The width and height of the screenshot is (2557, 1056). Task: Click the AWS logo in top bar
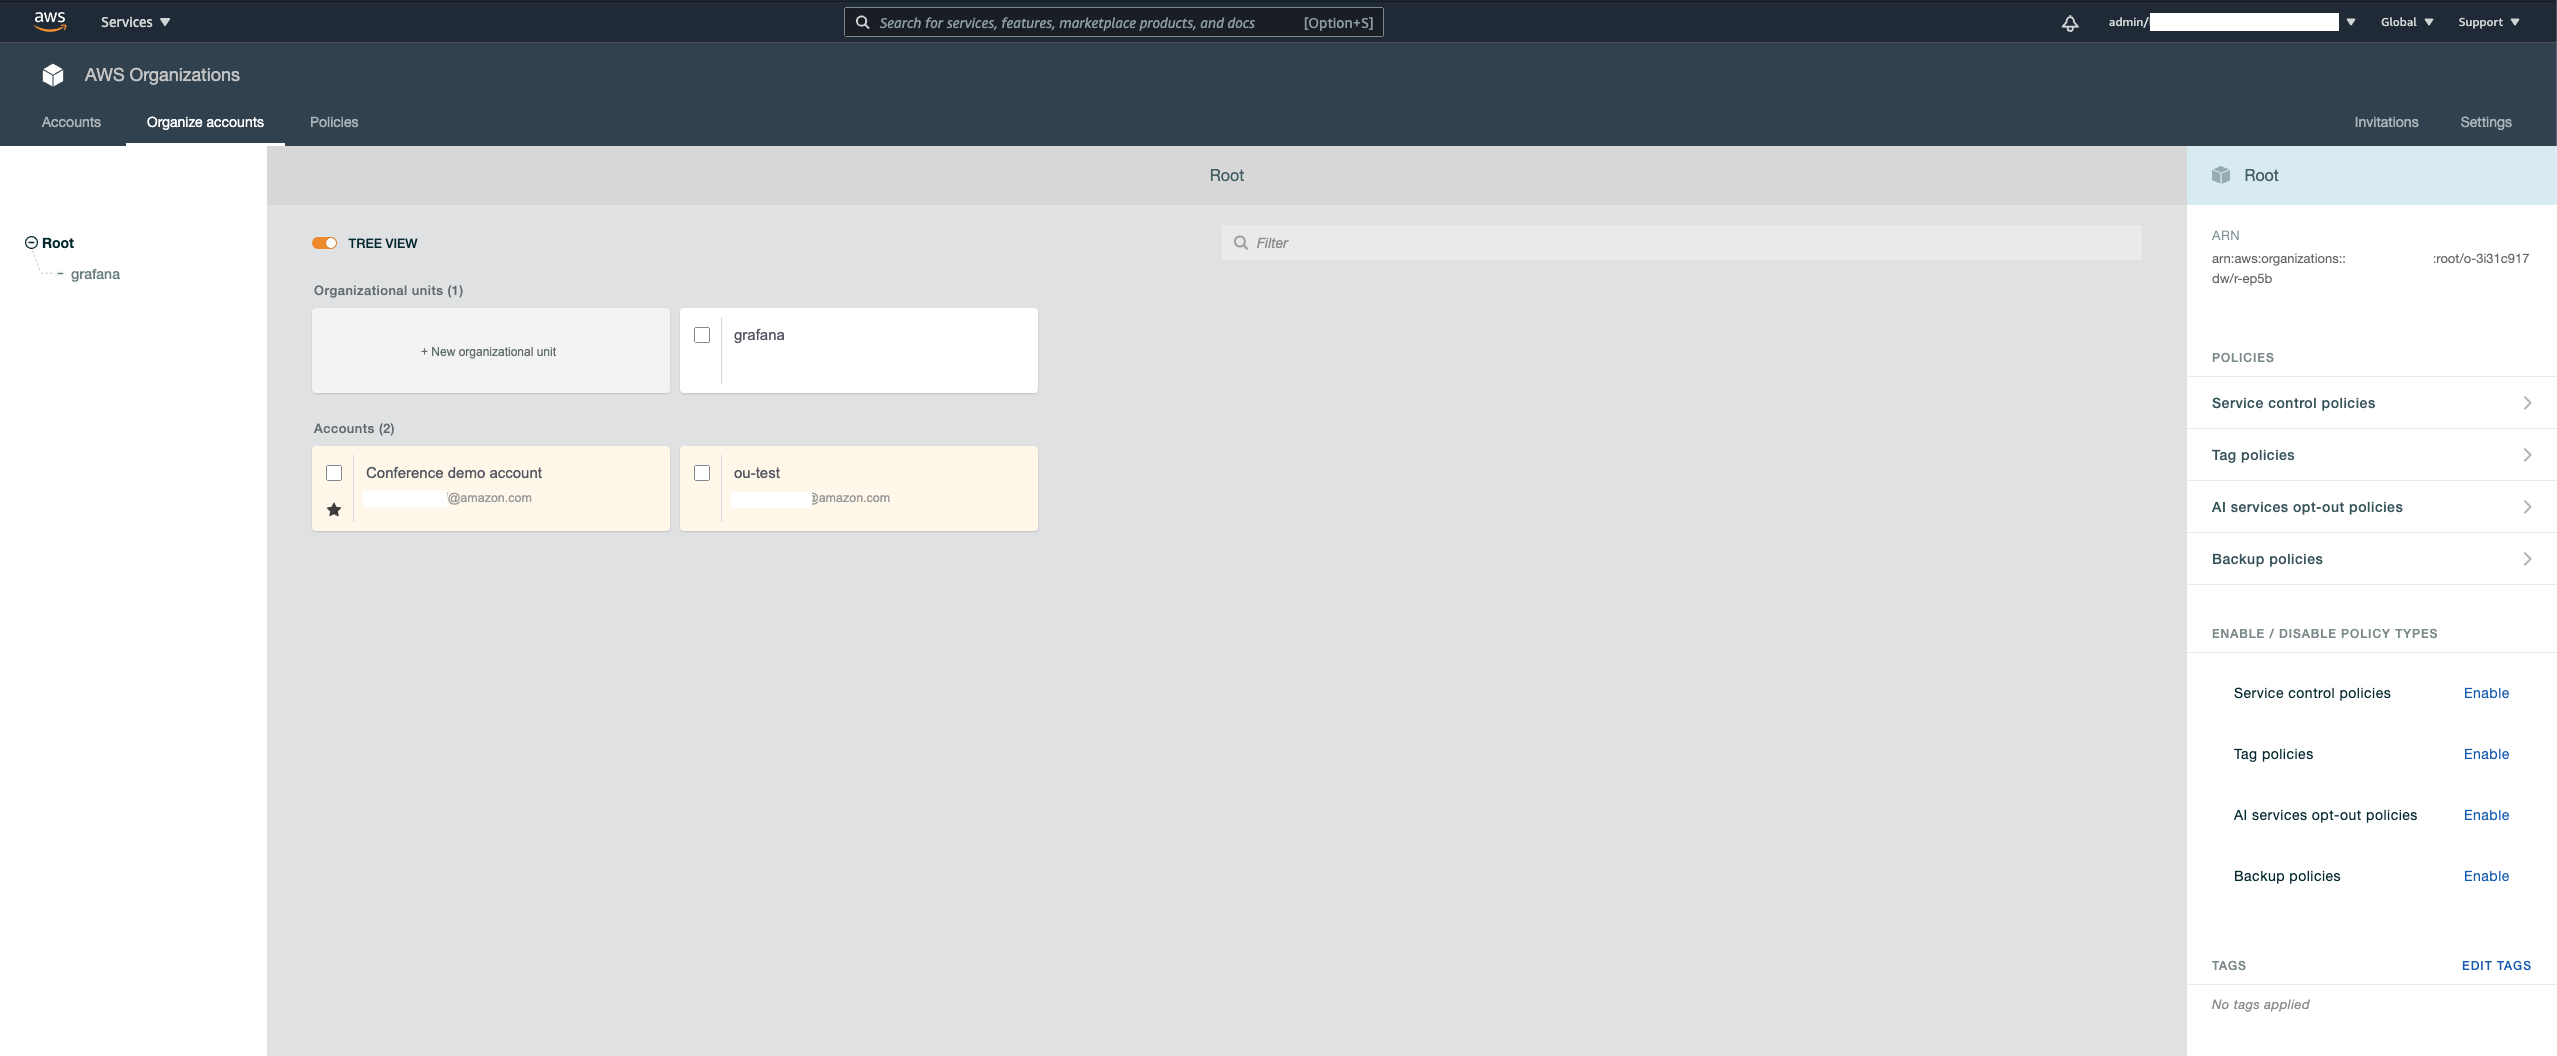48,21
